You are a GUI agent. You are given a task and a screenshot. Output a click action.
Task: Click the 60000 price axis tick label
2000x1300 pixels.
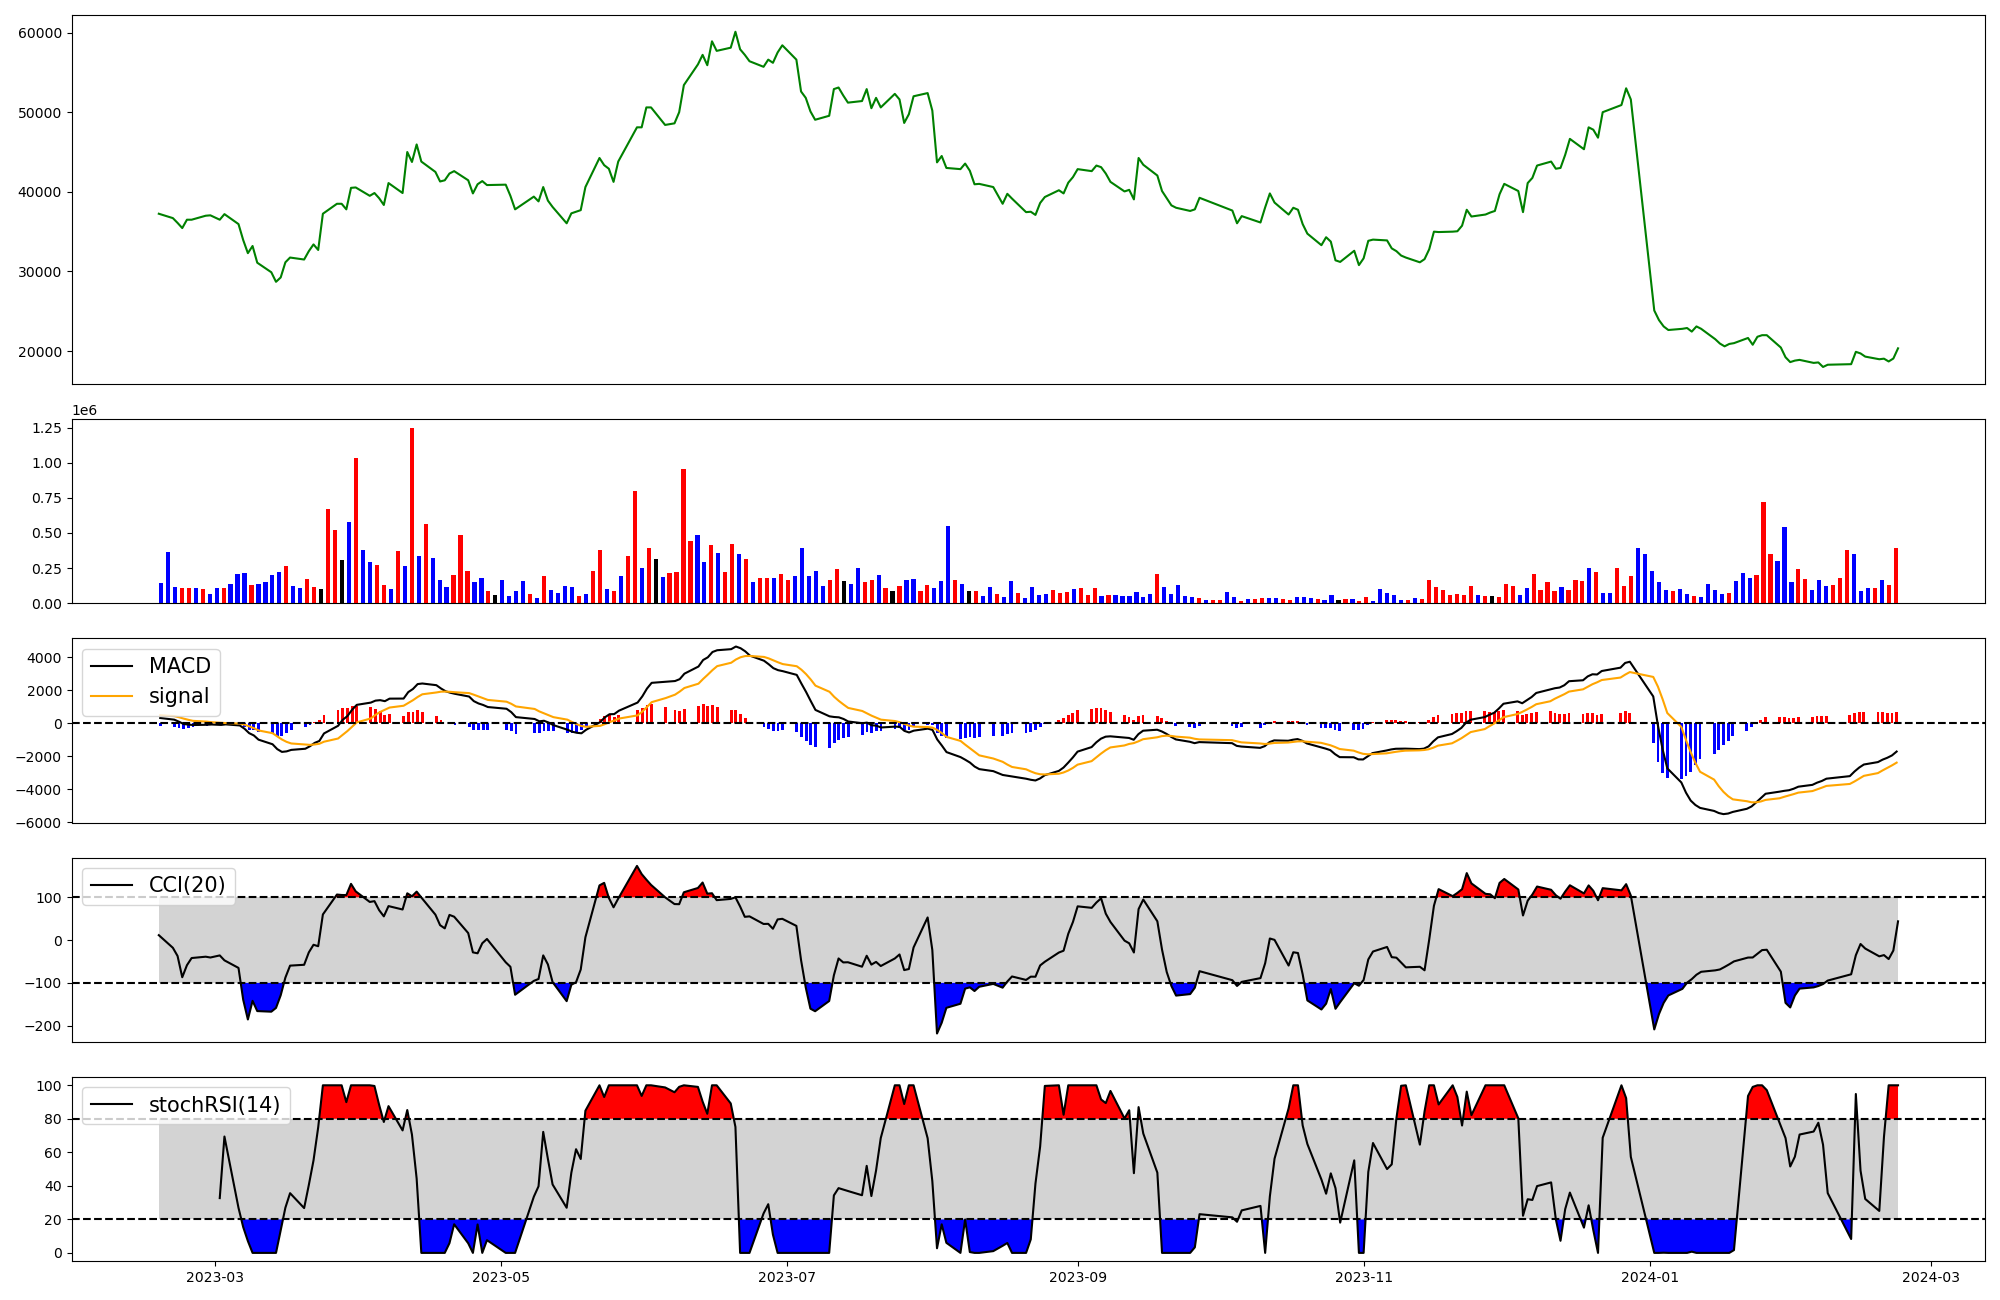tap(40, 33)
